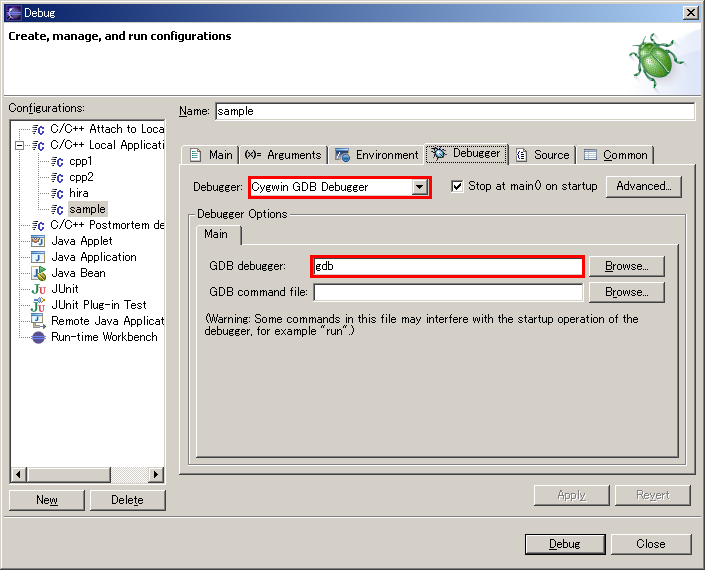
Task: Click the JUnit icon
Action: coord(39,289)
